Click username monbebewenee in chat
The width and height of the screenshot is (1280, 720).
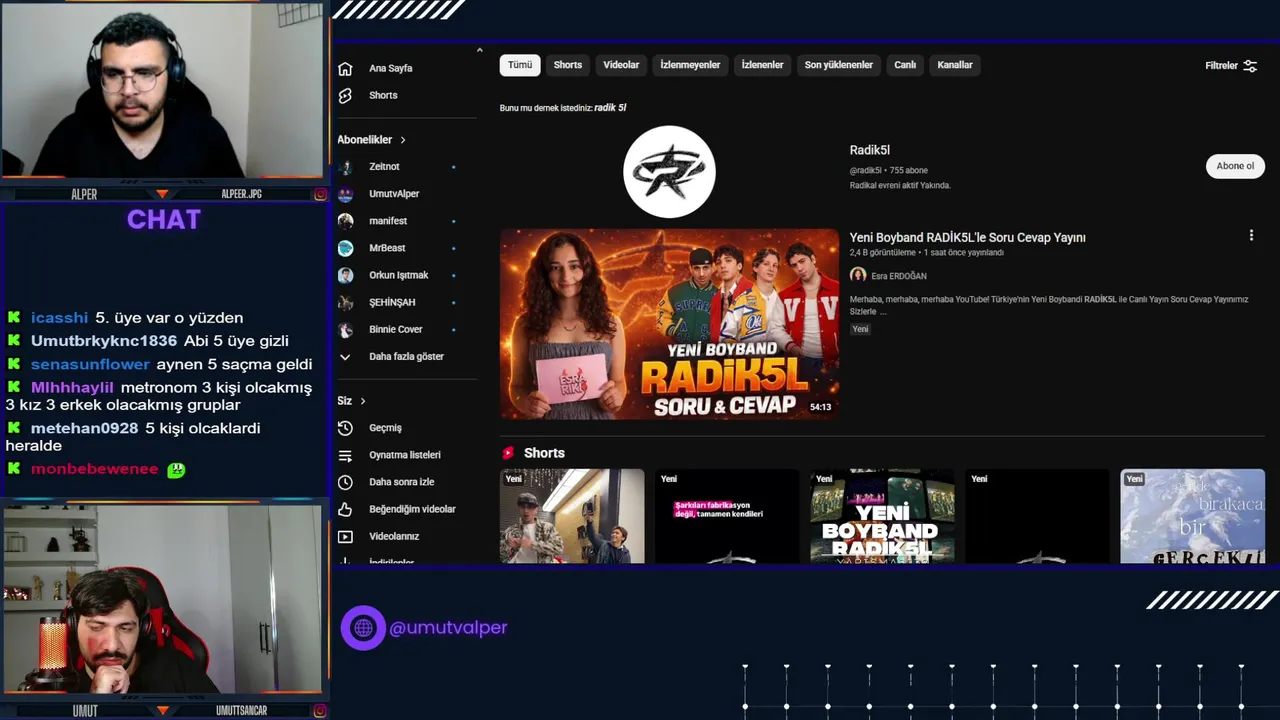tap(94, 469)
